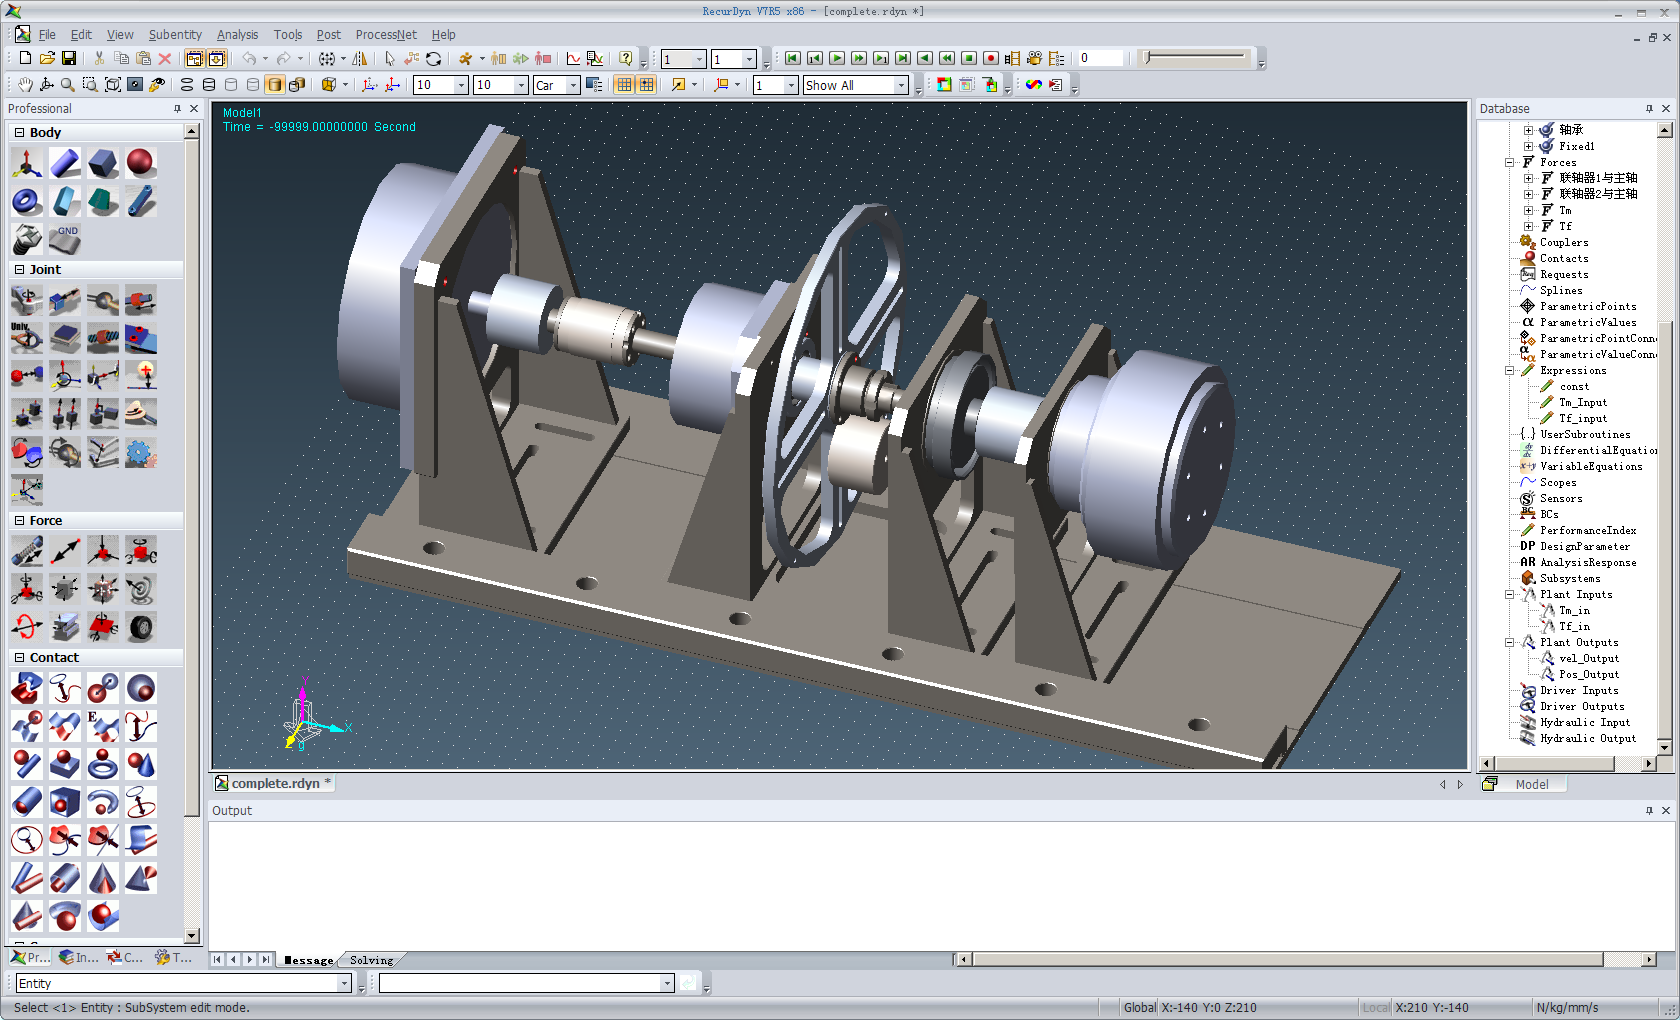Toggle the record animation button

(x=990, y=59)
